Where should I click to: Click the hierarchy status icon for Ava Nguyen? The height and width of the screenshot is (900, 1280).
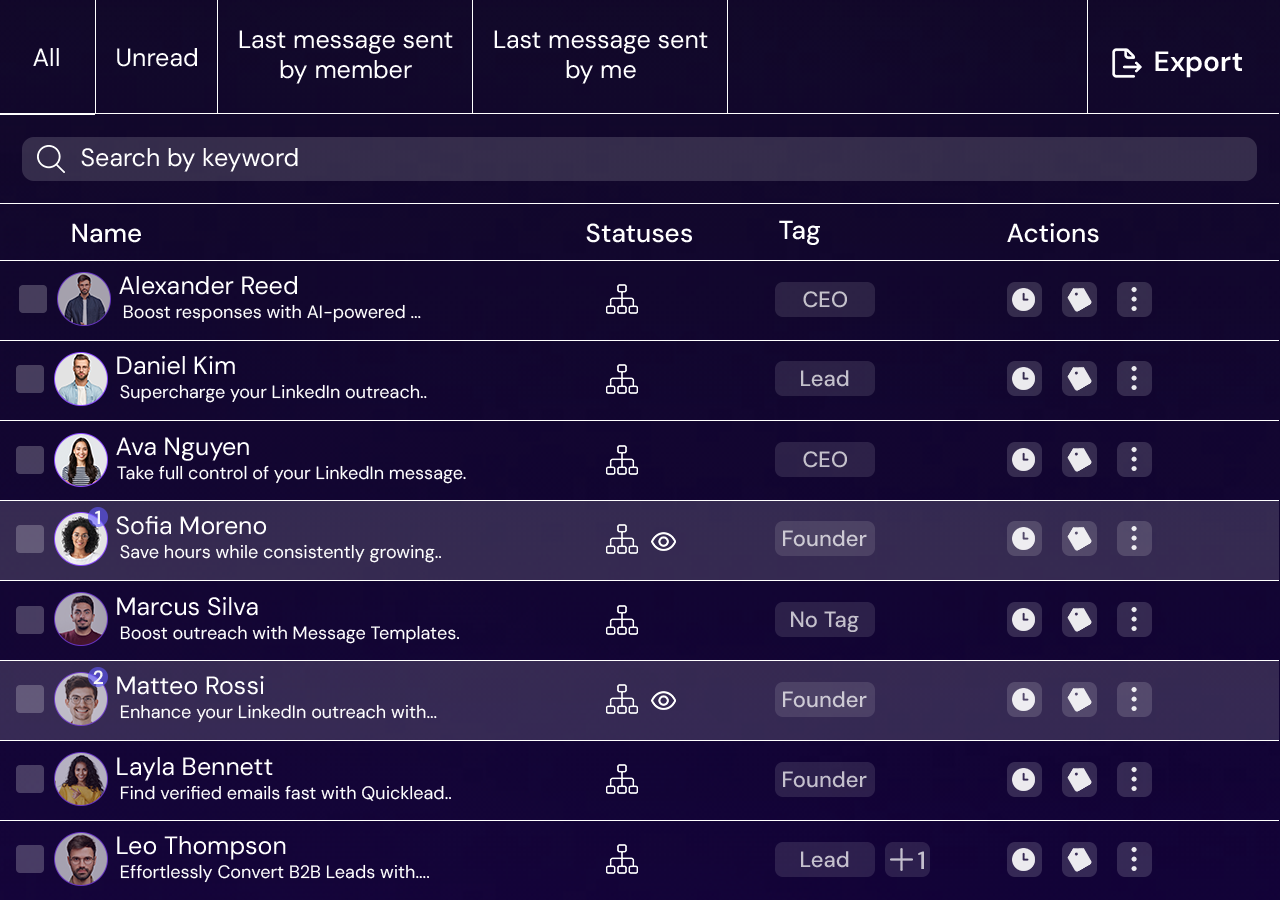622,460
